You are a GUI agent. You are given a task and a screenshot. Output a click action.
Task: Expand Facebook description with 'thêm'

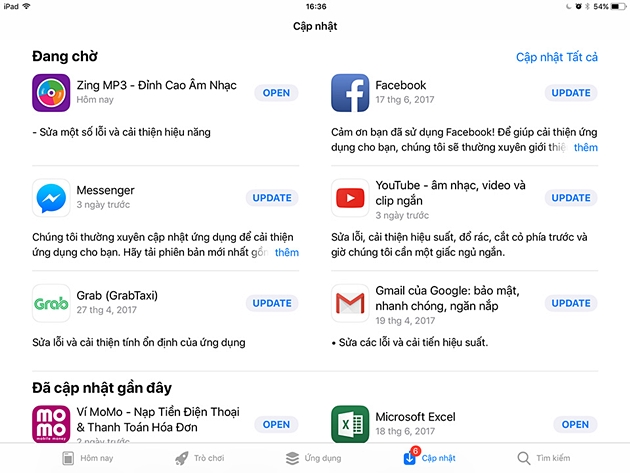(x=585, y=147)
